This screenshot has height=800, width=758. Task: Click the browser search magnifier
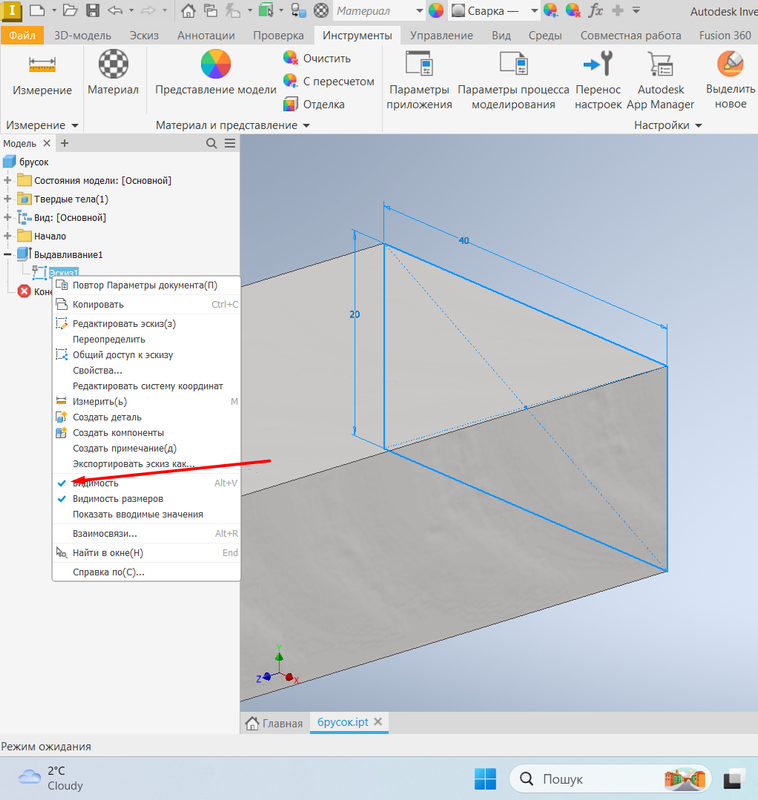click(x=211, y=143)
